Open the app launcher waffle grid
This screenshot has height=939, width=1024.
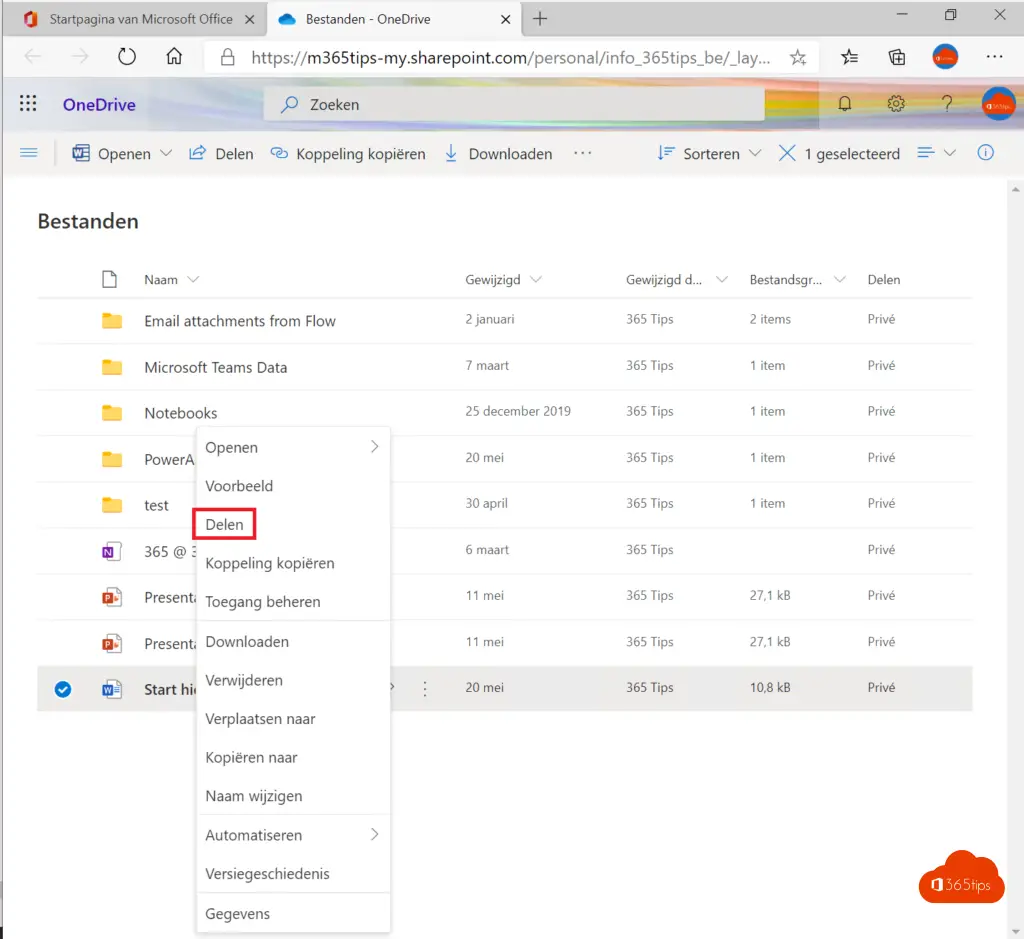(x=28, y=104)
